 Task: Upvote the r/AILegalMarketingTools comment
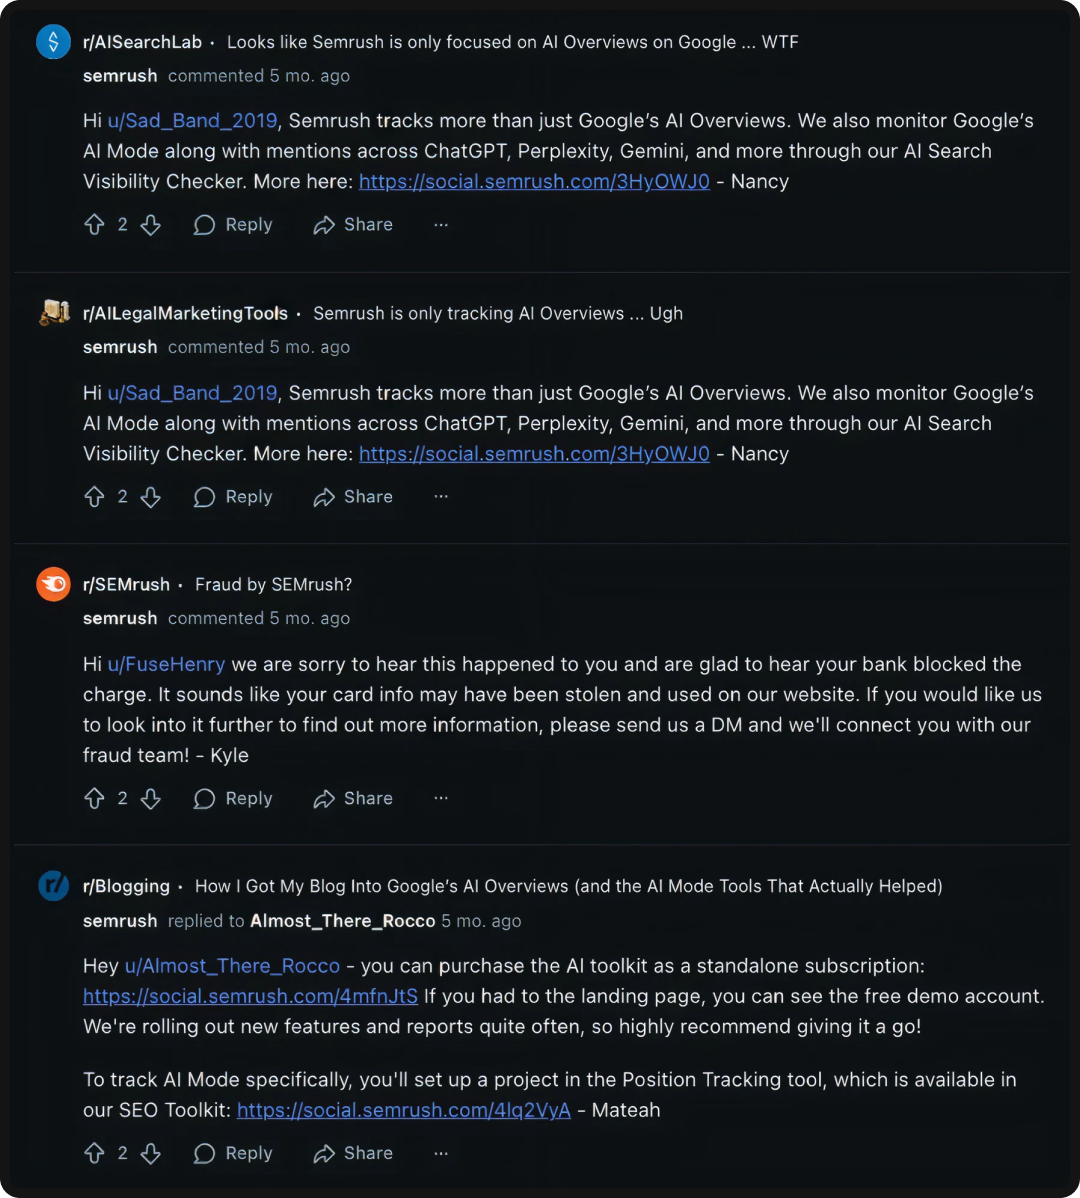click(93, 497)
